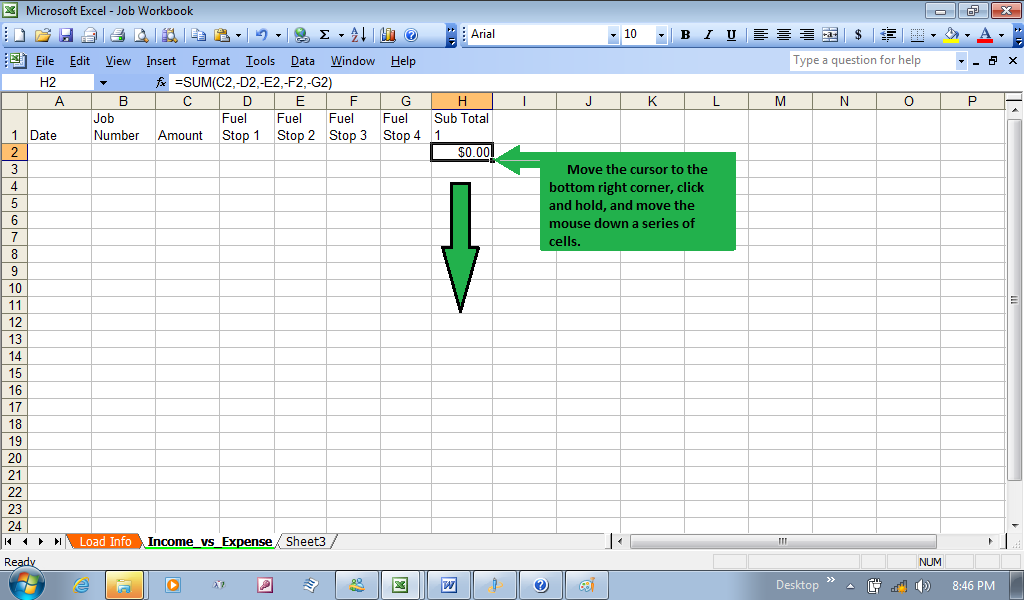Select the Sheet3 tab
This screenshot has height=600, width=1024.
click(x=305, y=541)
